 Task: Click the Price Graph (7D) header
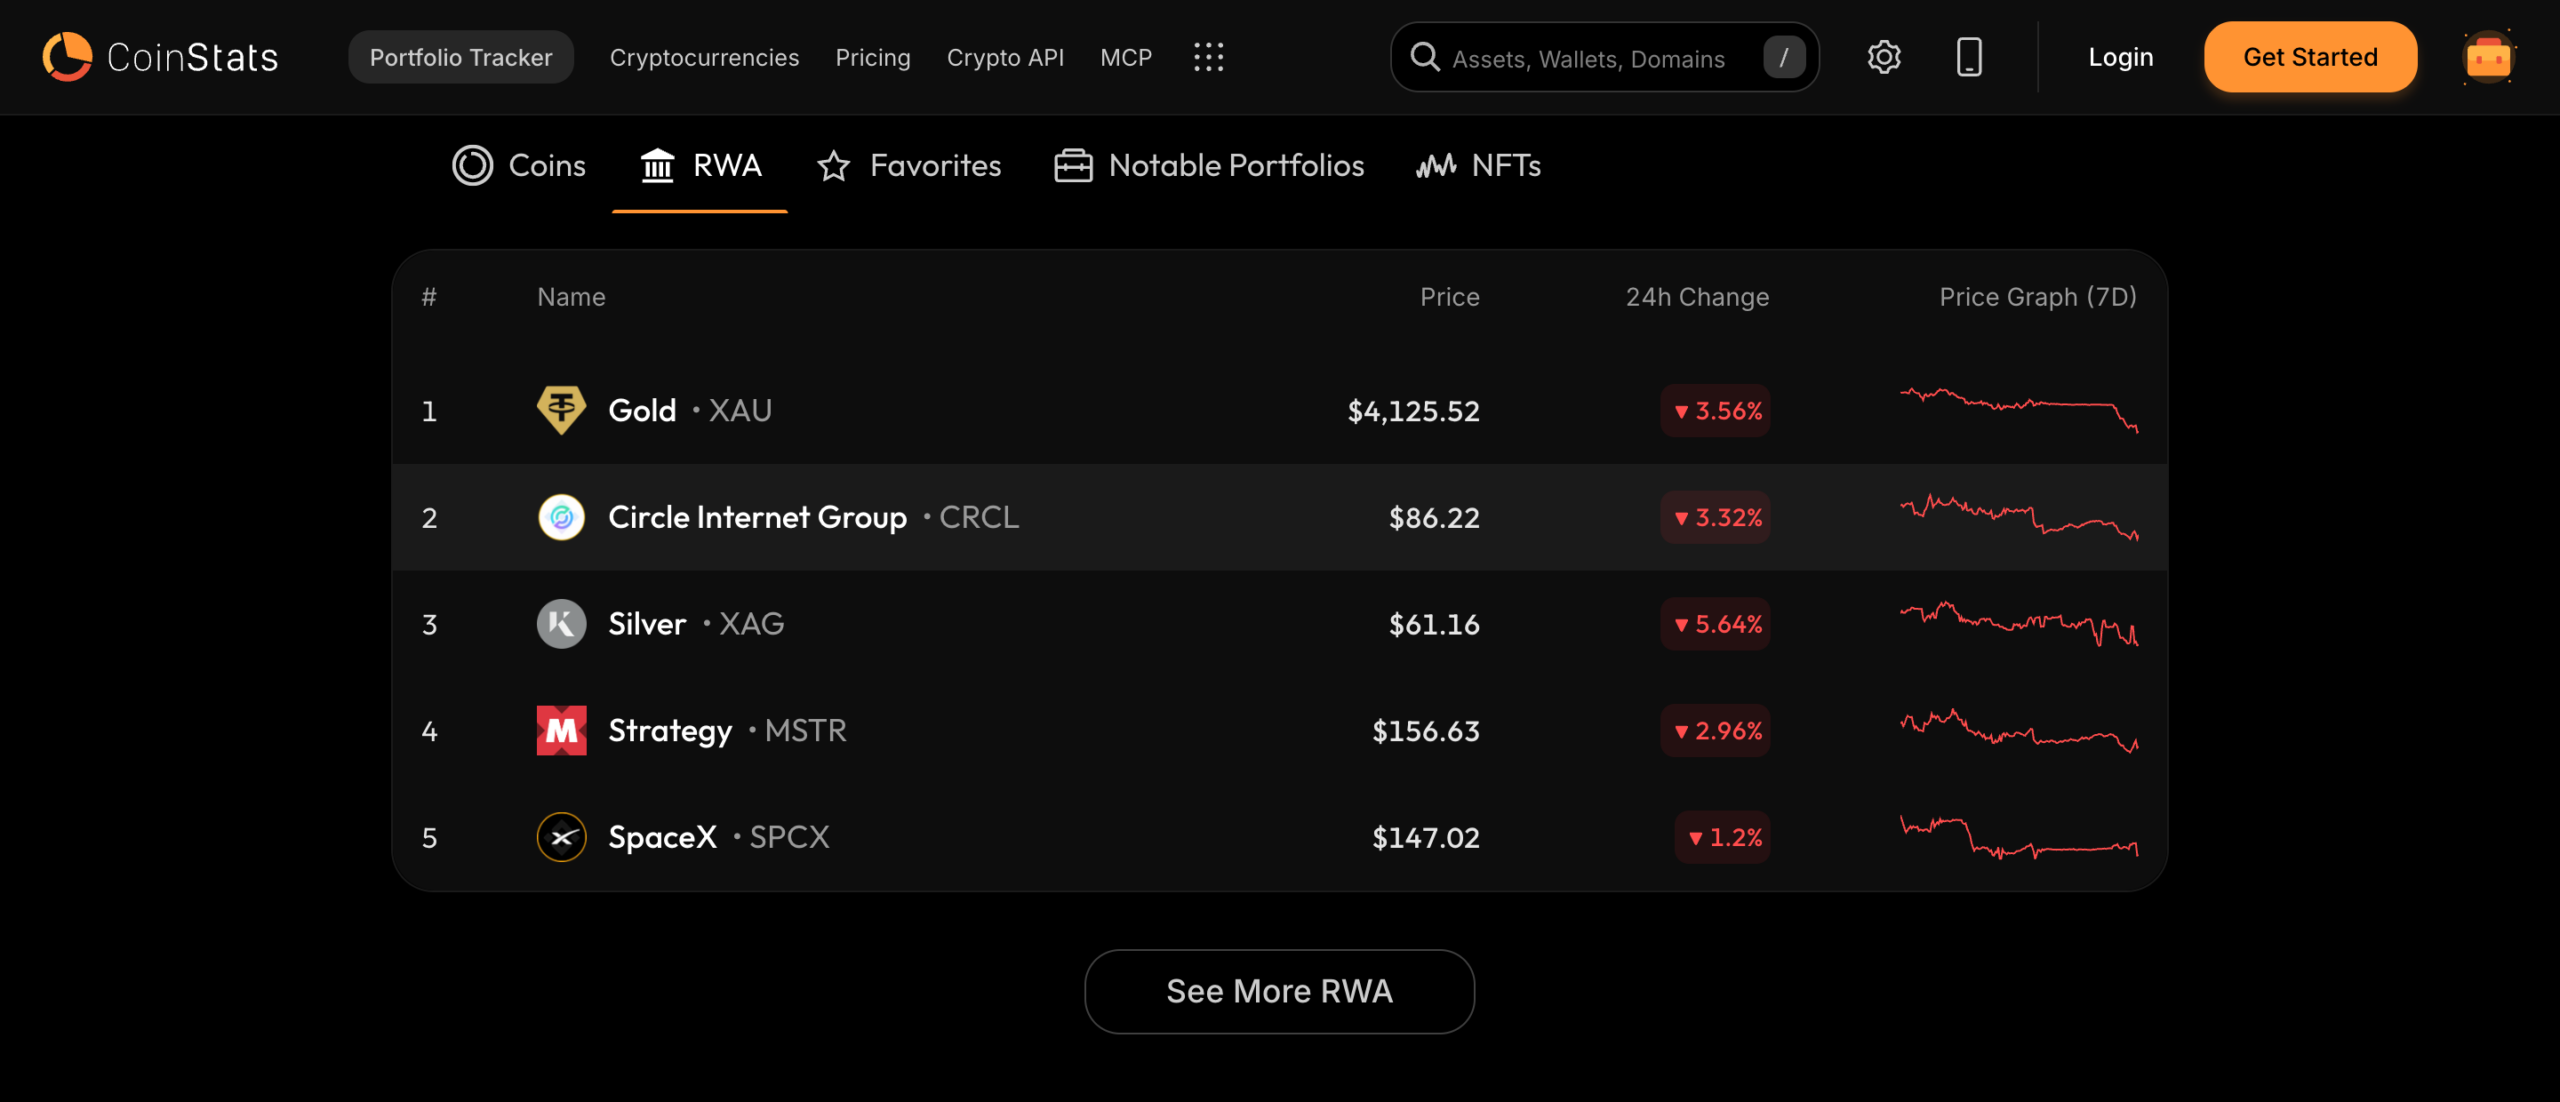click(2038, 297)
